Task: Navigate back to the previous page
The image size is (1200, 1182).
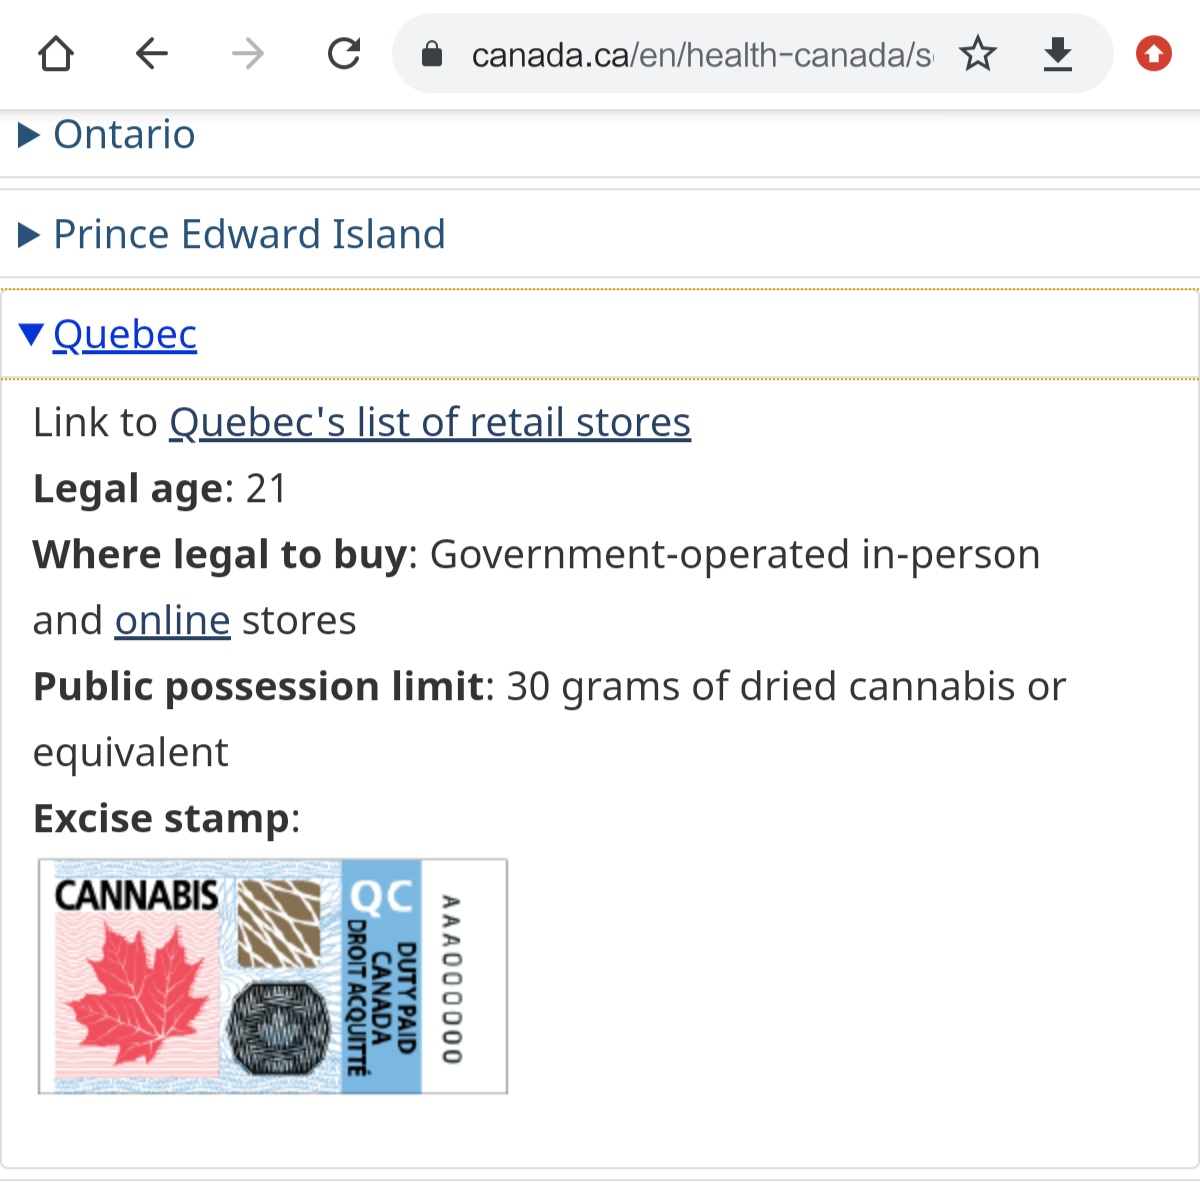Action: tap(152, 54)
